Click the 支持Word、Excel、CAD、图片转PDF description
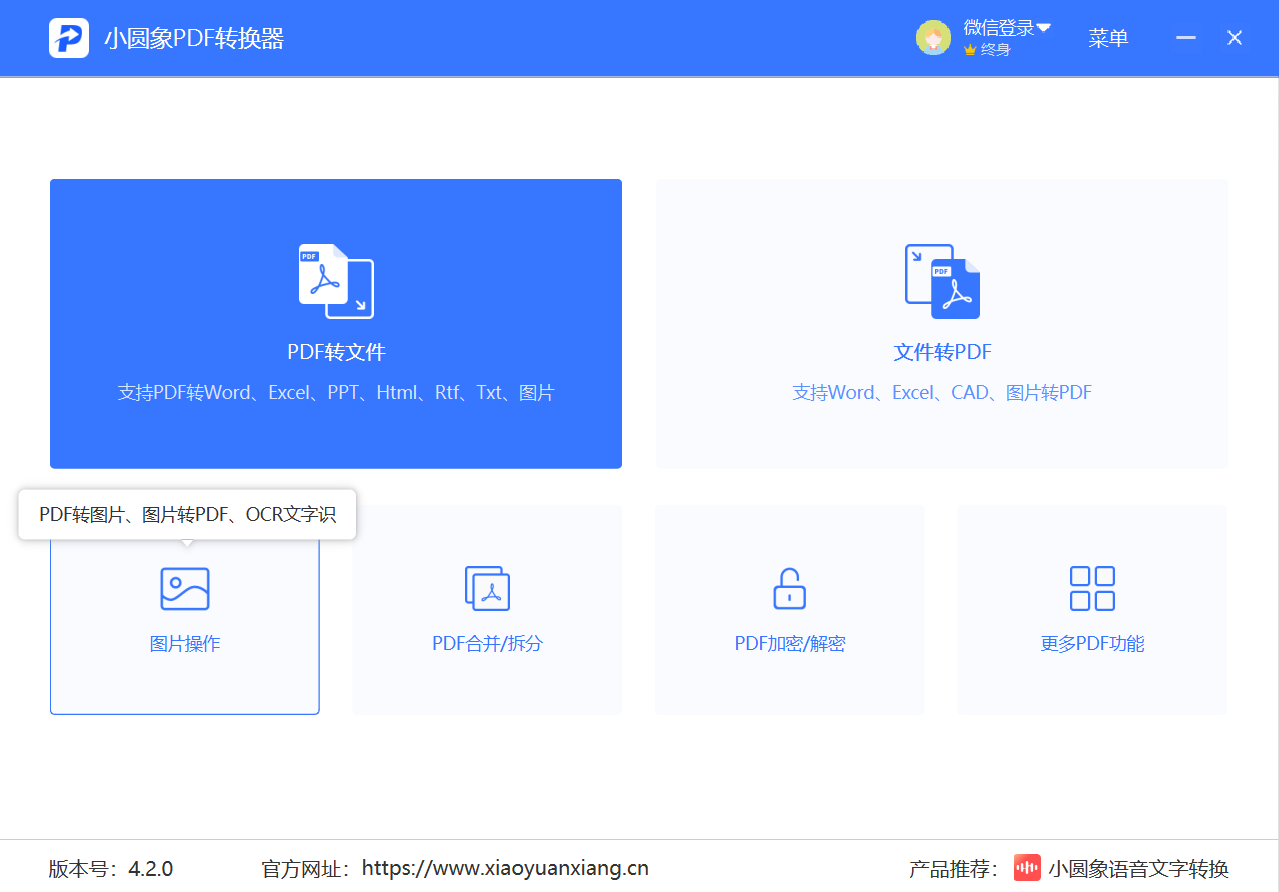Viewport: 1279px width, 892px height. coord(942,393)
